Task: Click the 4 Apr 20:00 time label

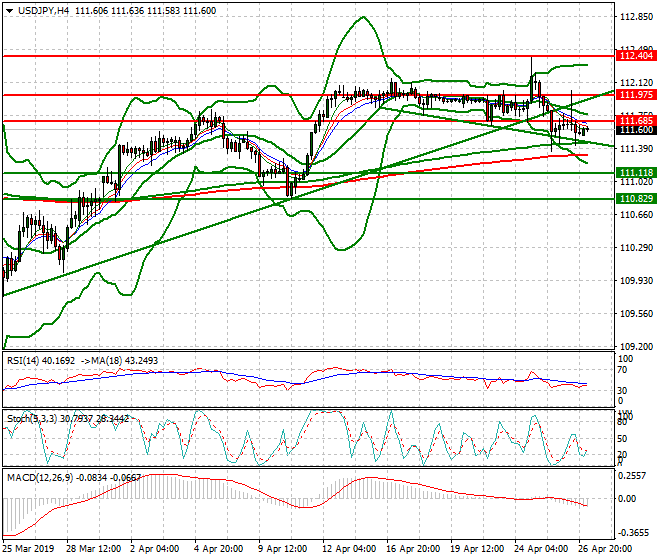Action: (218, 549)
